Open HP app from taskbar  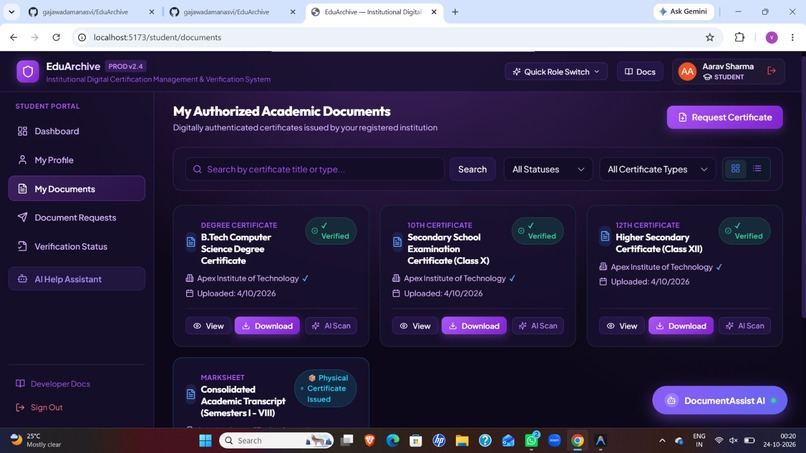(x=438, y=440)
